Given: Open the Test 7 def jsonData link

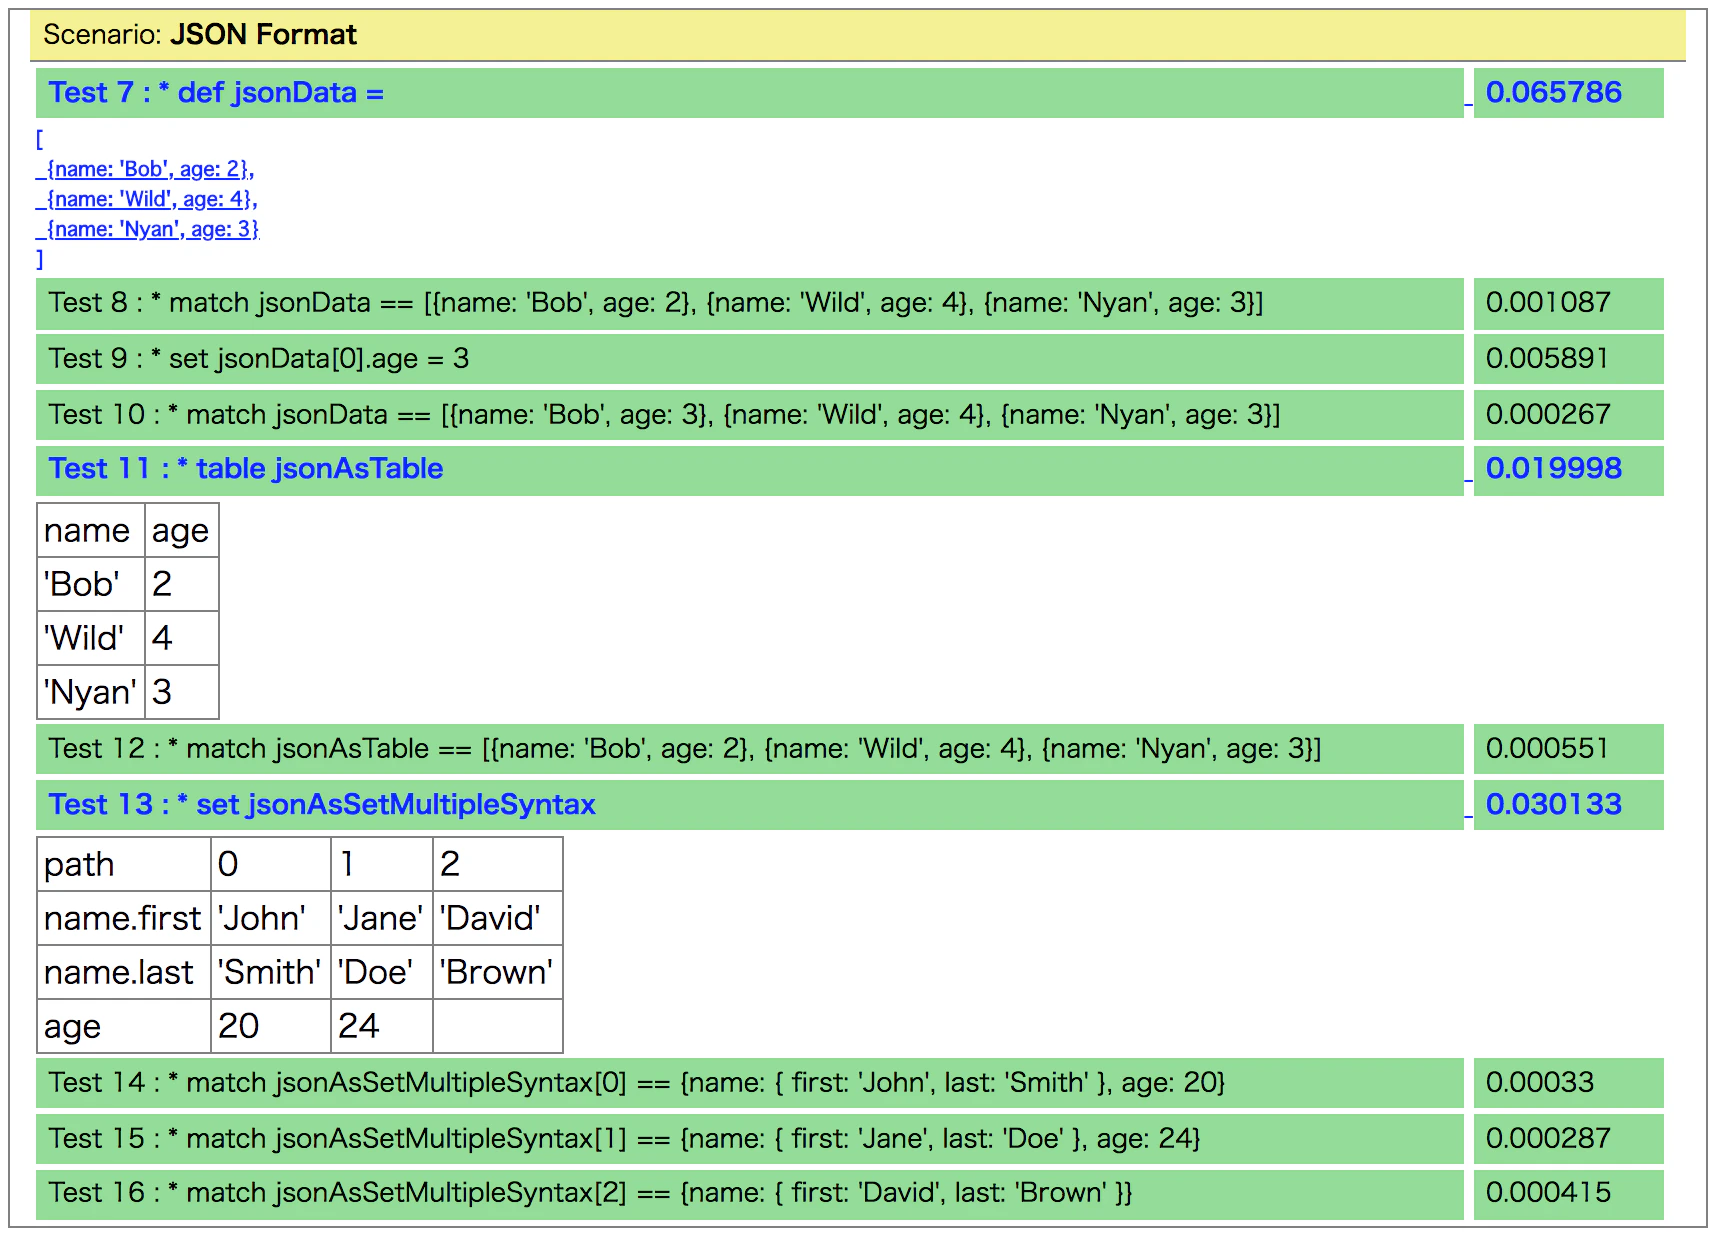Looking at the screenshot, I should (x=216, y=93).
